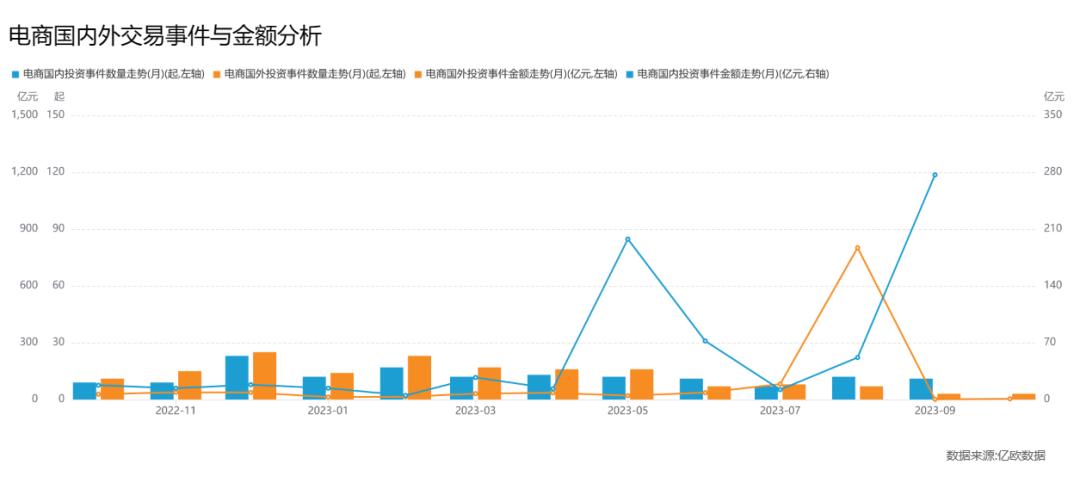
Task: Click the left count axis value 60
Action: click(x=59, y=285)
